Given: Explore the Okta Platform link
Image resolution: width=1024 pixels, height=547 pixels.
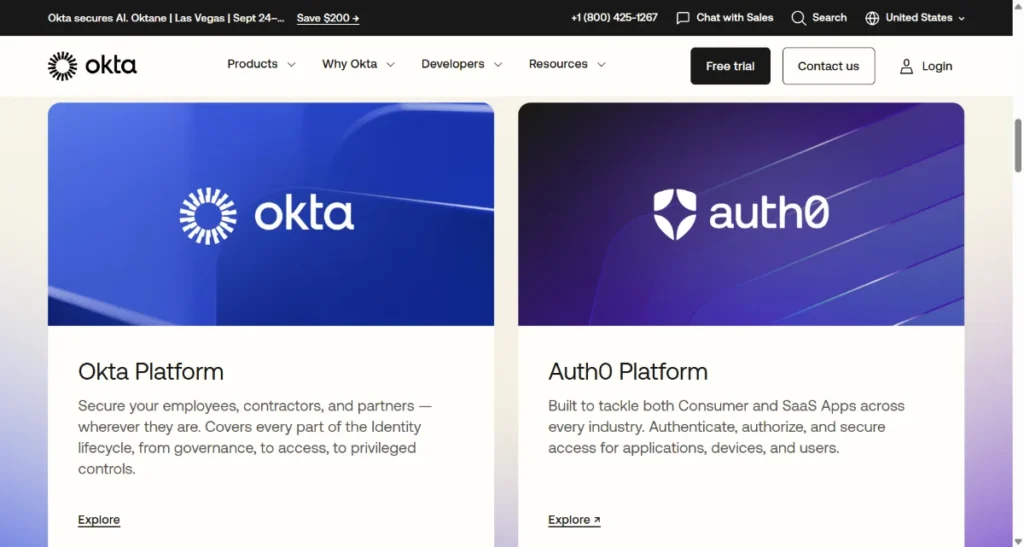Looking at the screenshot, I should (99, 520).
